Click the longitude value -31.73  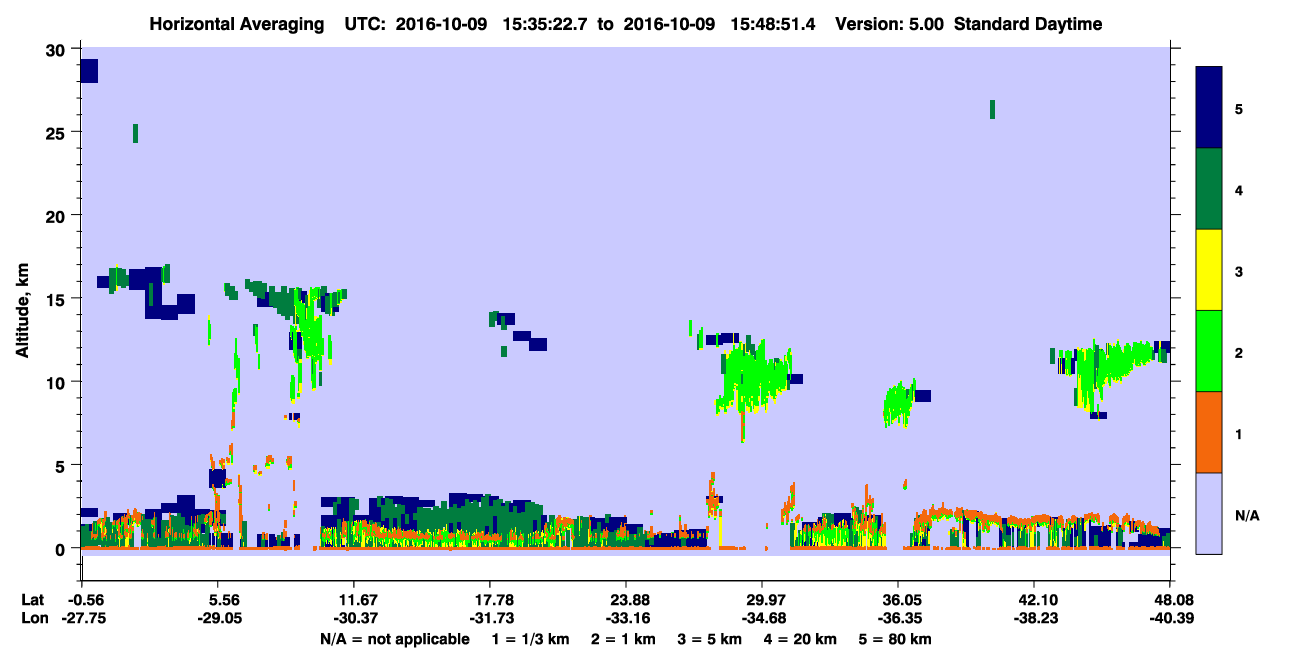(x=489, y=618)
